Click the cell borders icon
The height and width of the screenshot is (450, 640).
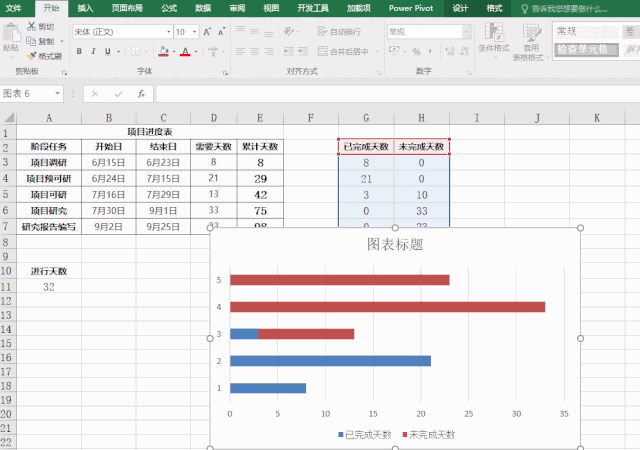pyautogui.click(x=135, y=51)
